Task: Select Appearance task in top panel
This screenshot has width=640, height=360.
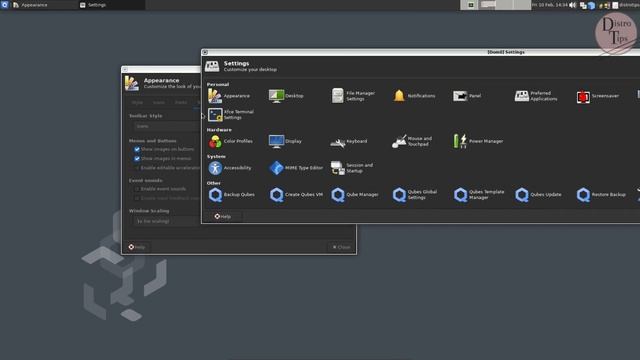Action: point(44,5)
